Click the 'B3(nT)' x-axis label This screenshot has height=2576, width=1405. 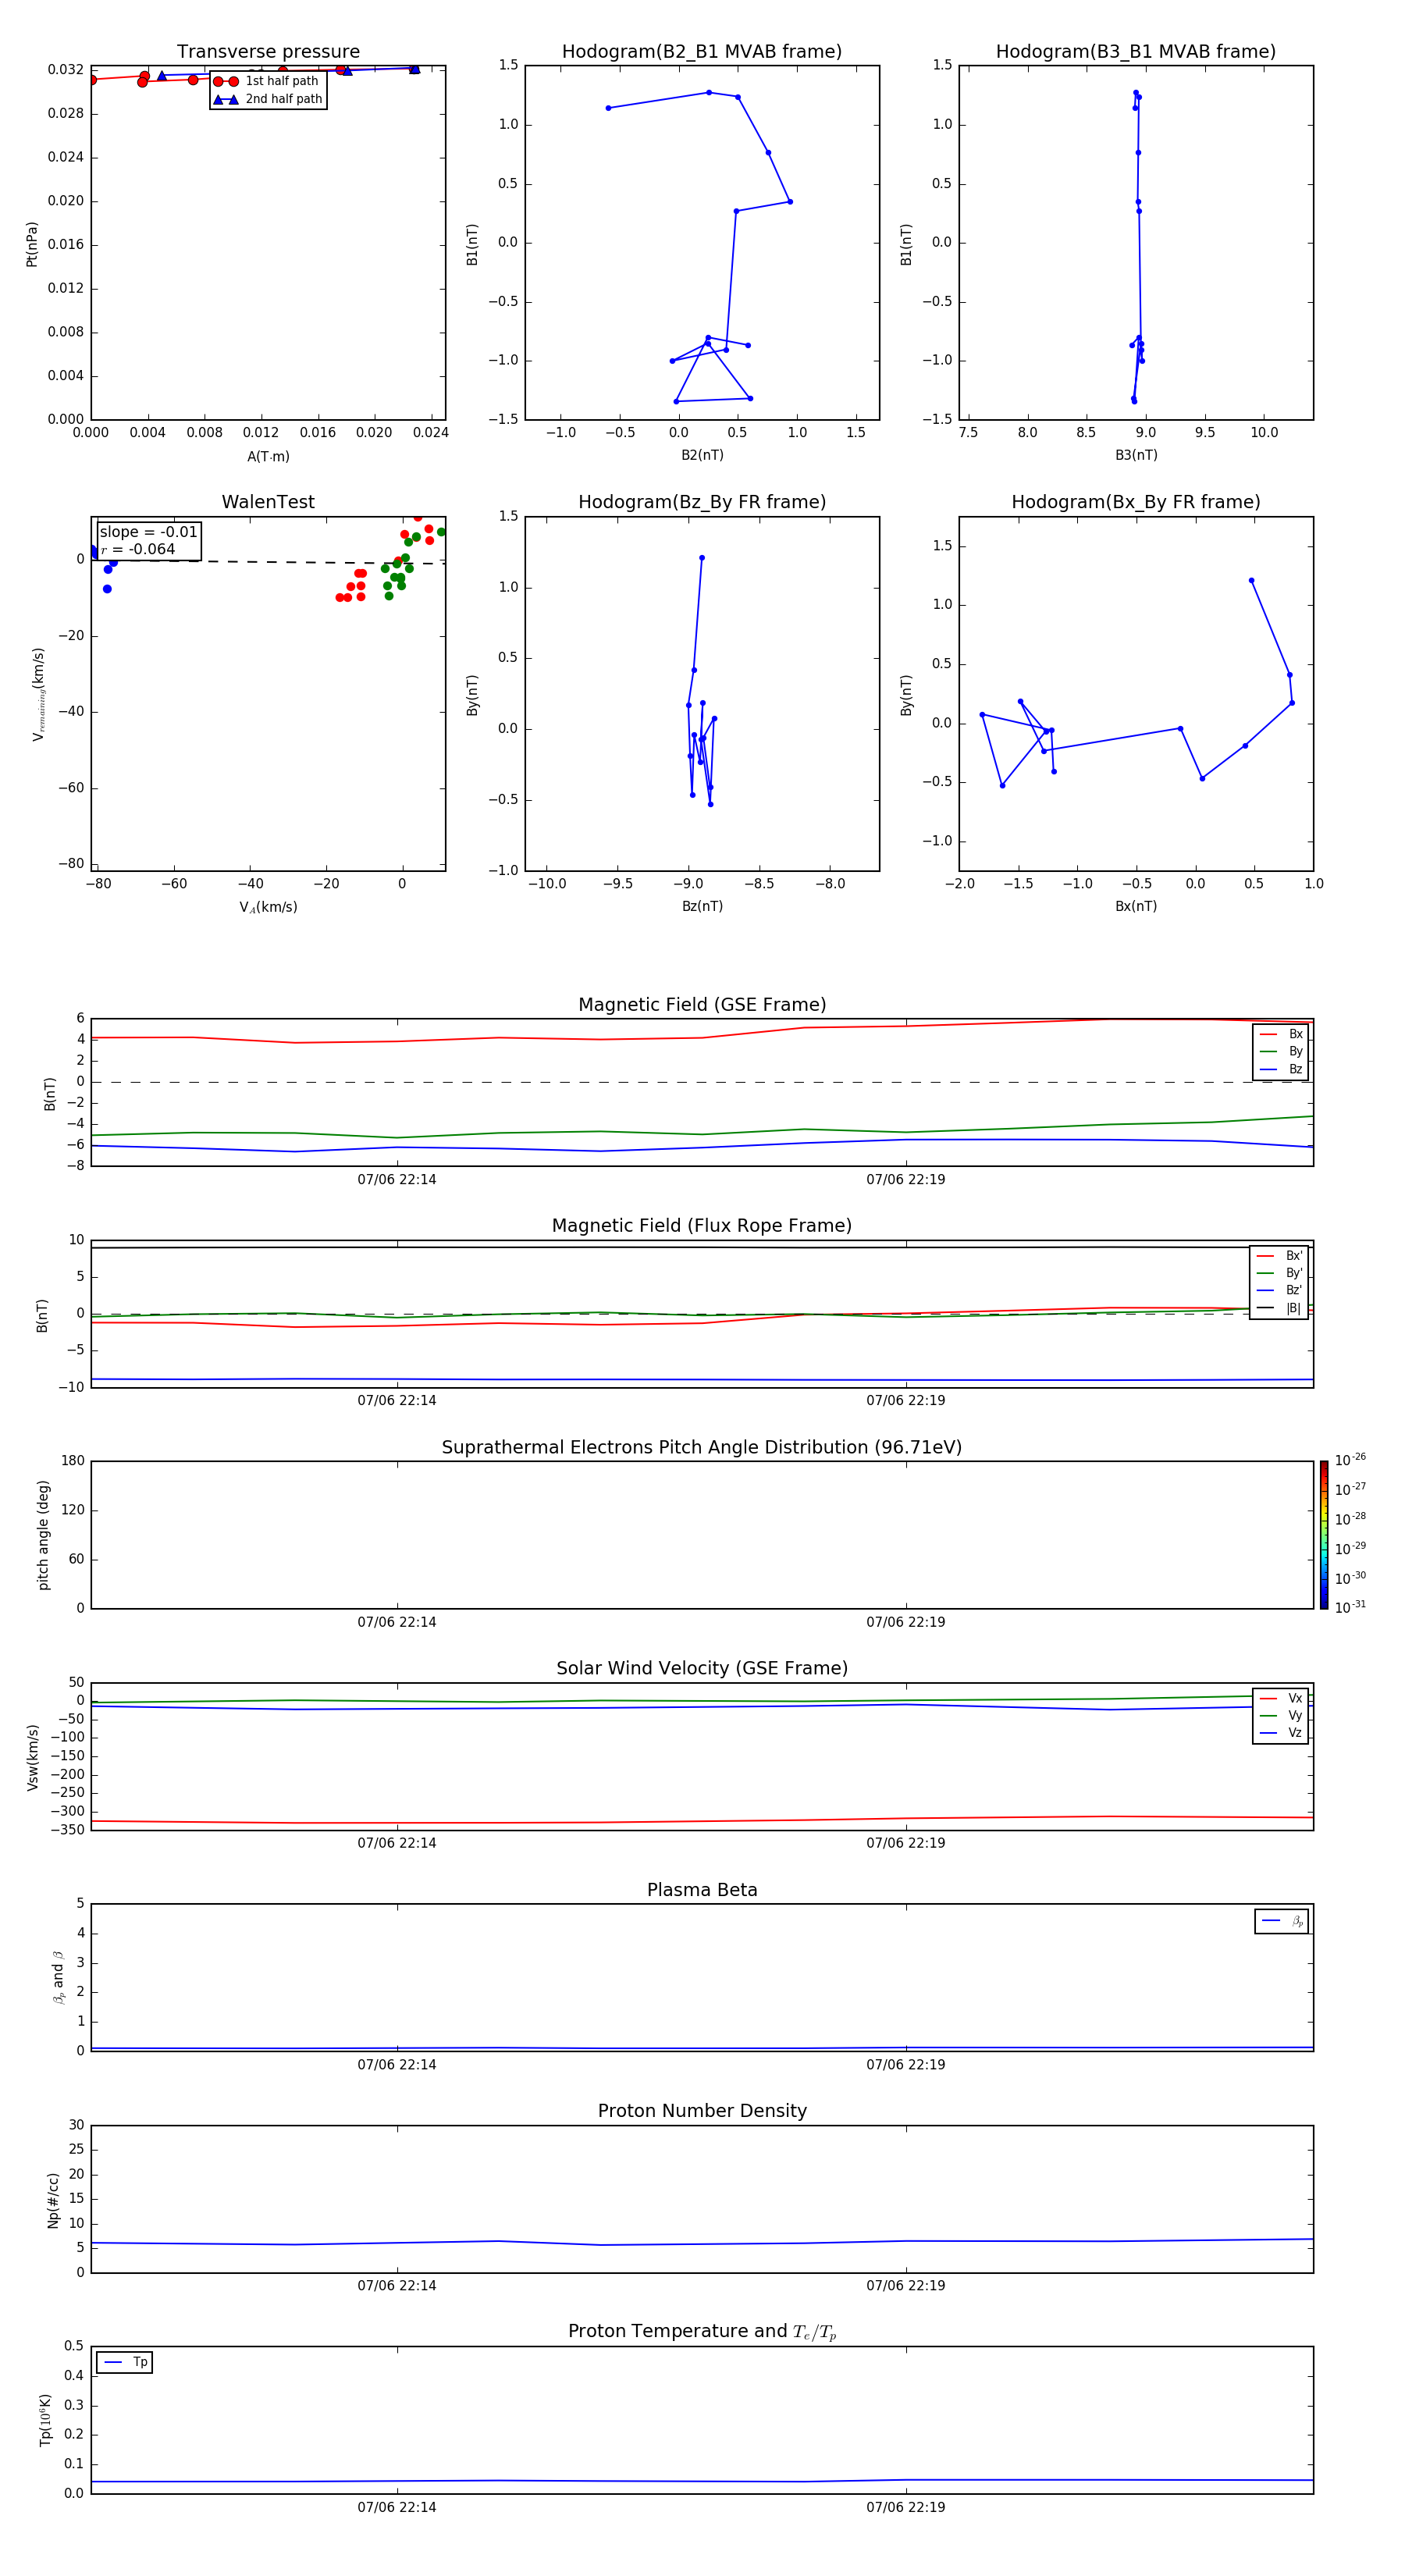click(1136, 455)
